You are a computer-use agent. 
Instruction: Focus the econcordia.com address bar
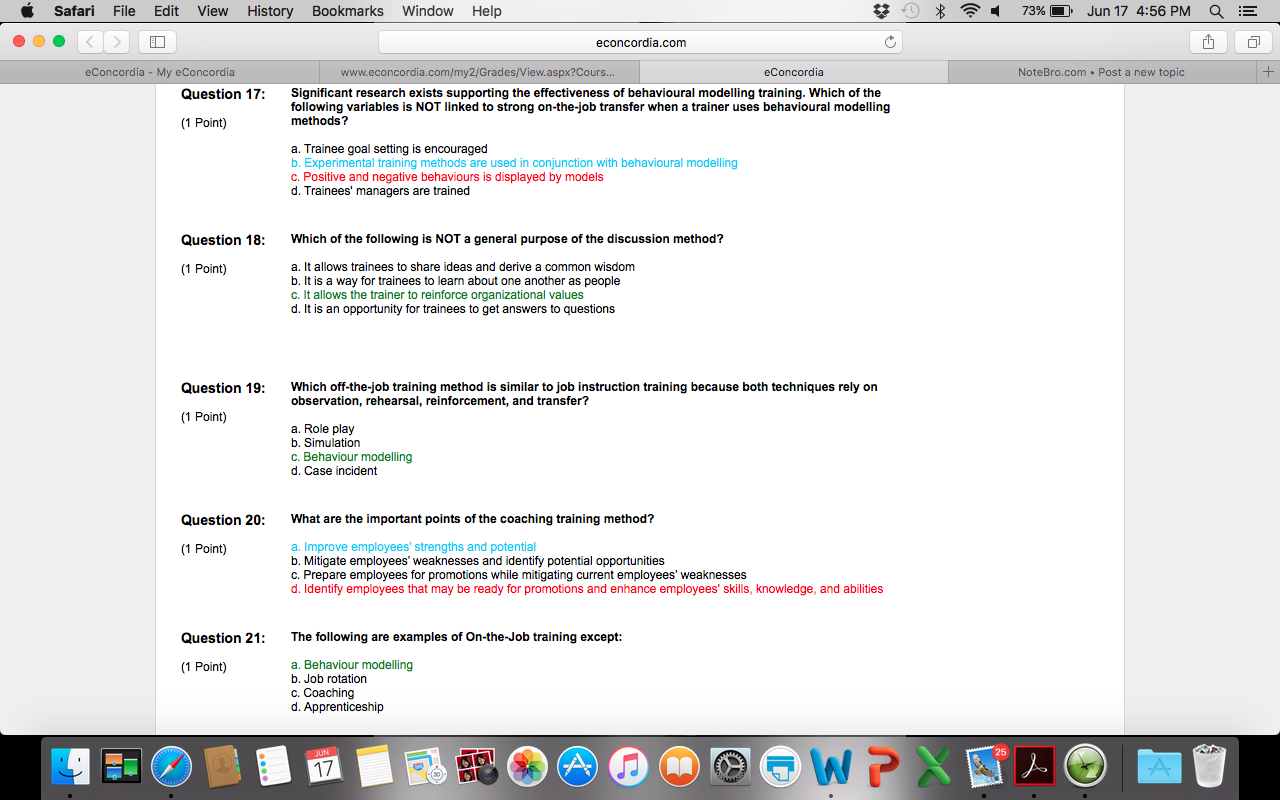pos(640,42)
